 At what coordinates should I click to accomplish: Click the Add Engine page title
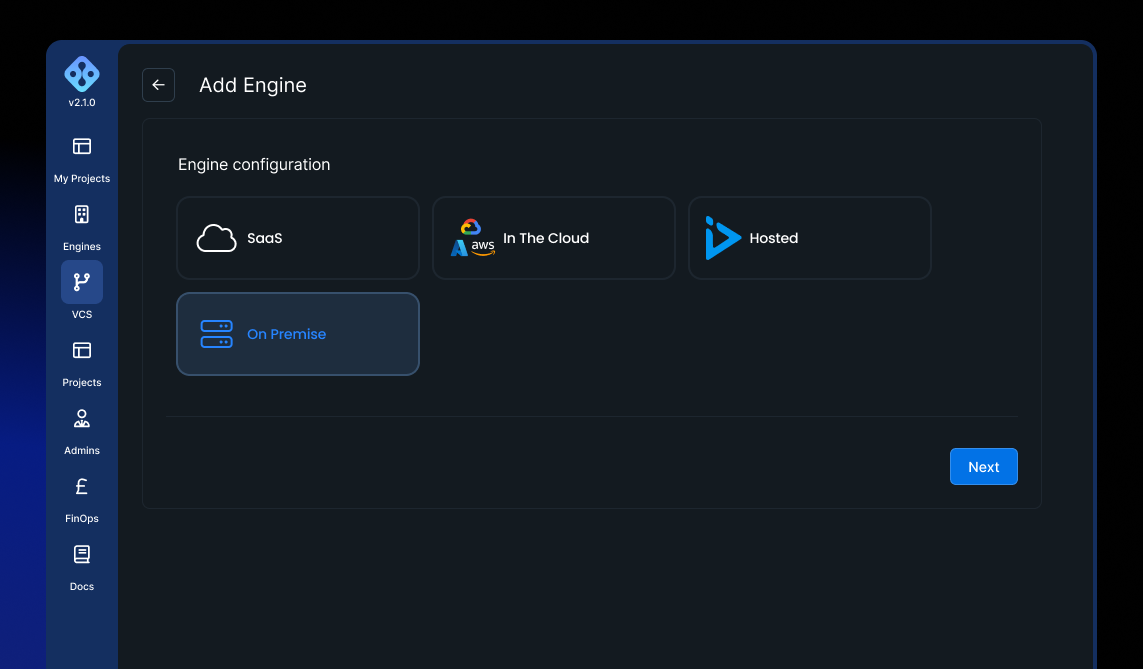pos(253,85)
